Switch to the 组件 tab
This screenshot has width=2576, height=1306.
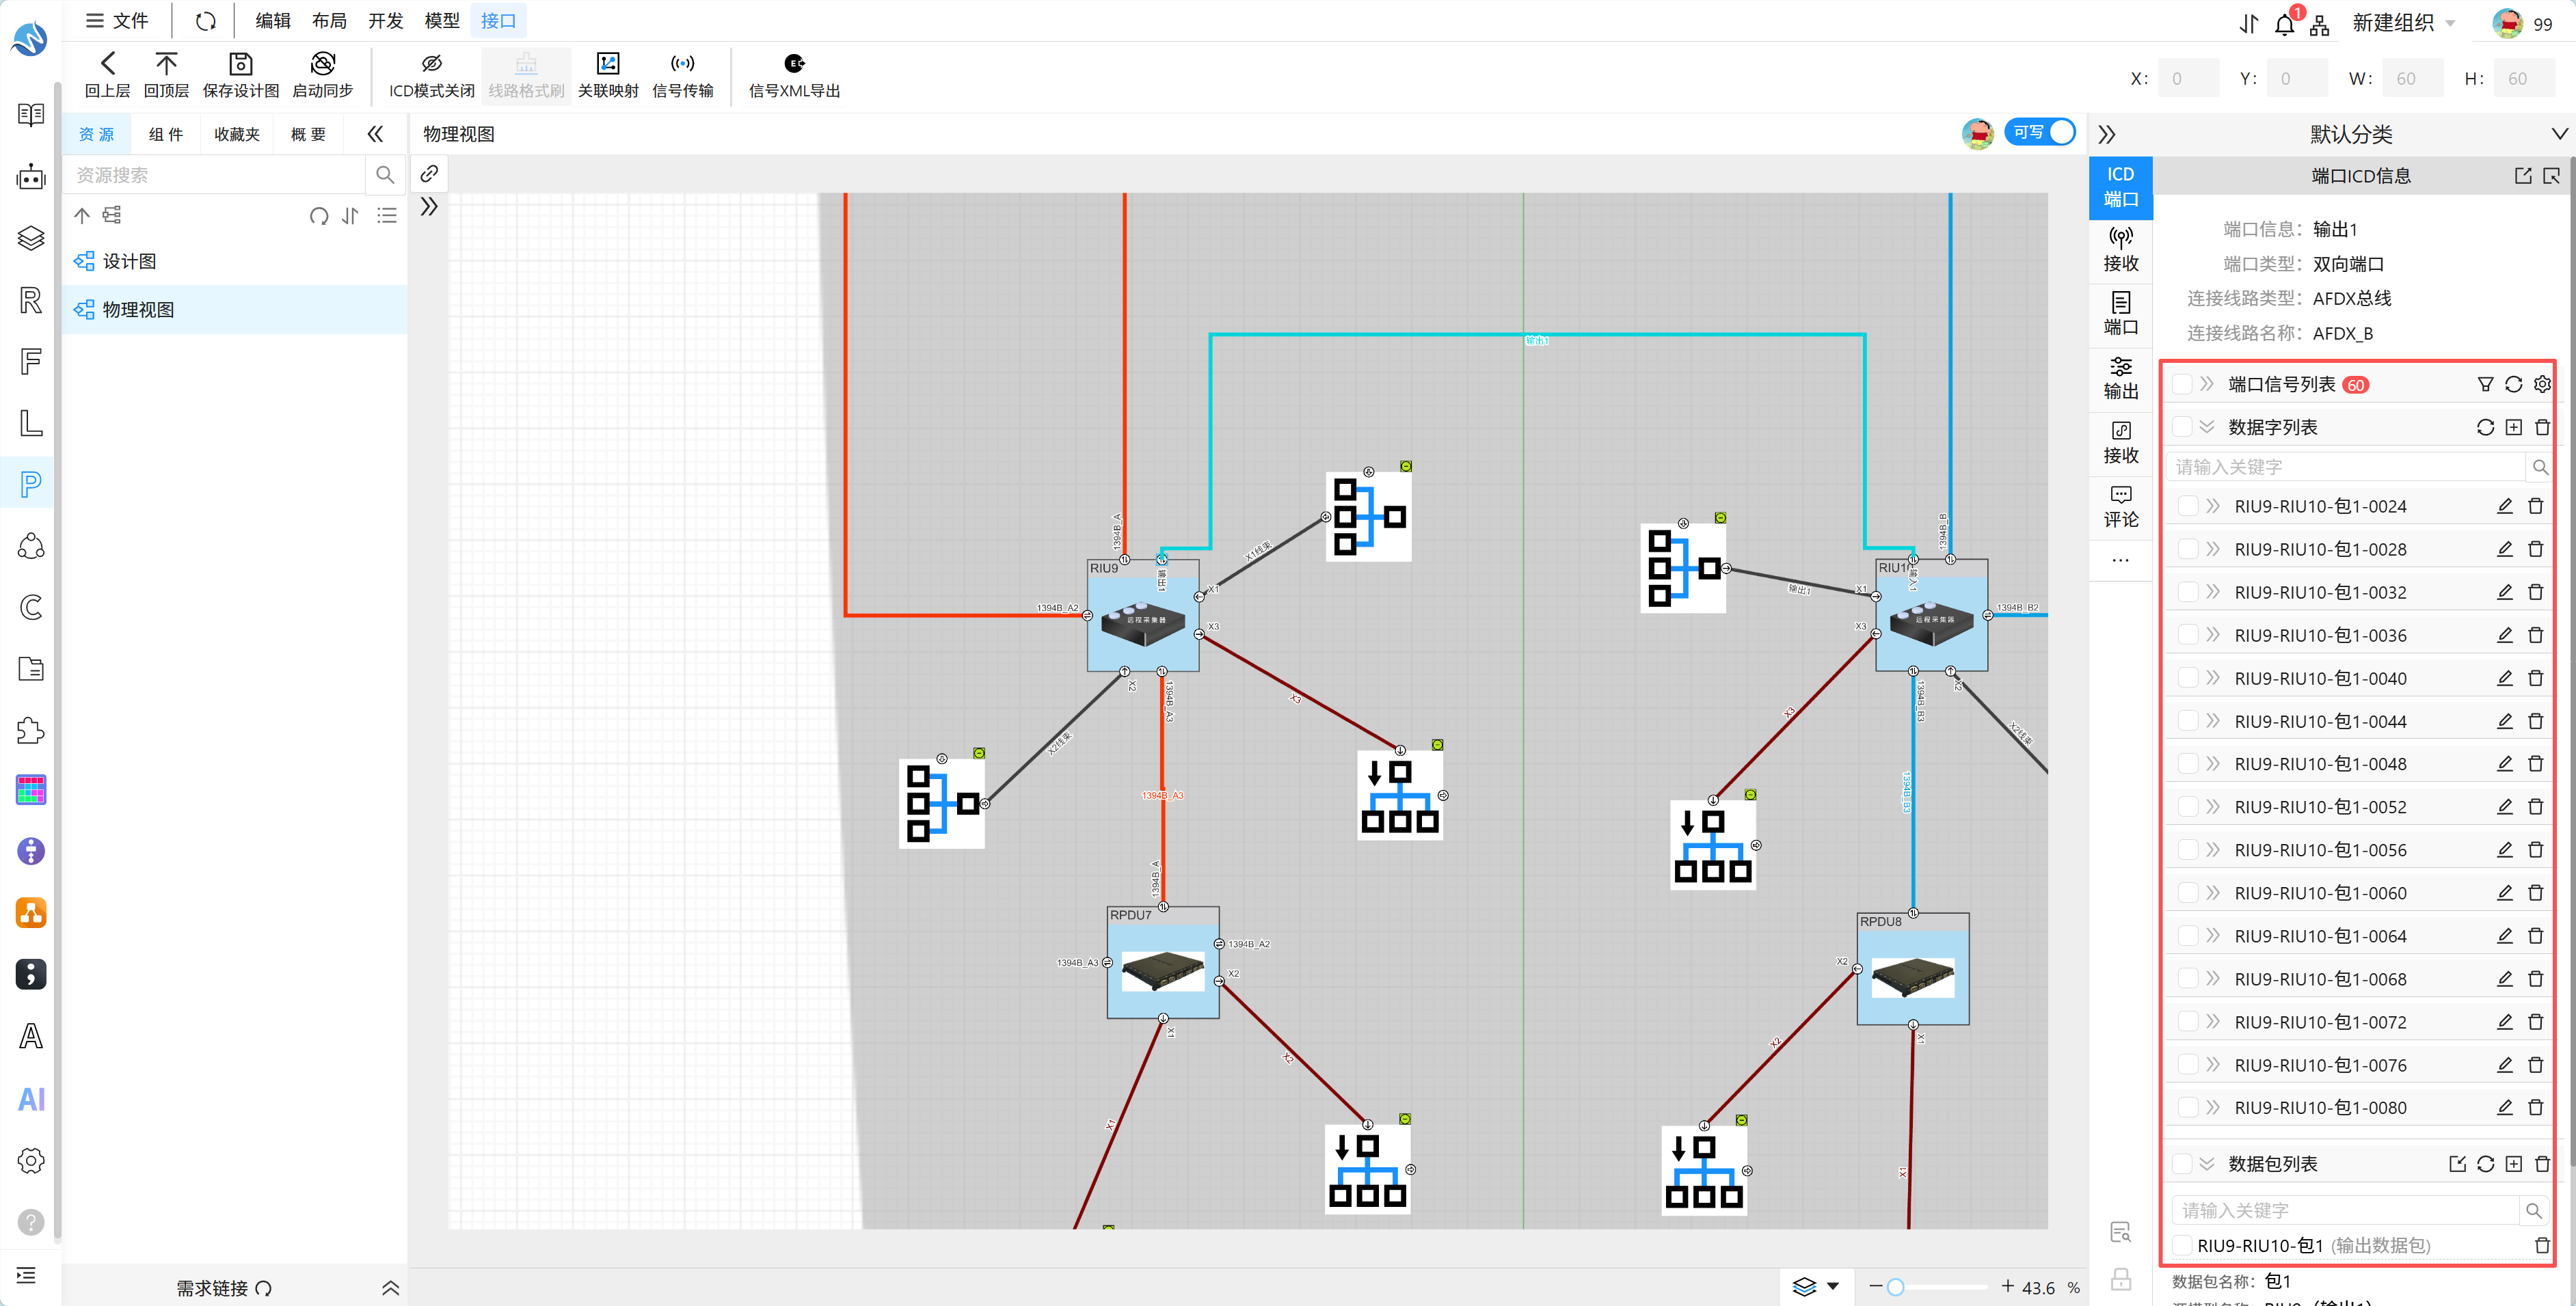[x=166, y=134]
